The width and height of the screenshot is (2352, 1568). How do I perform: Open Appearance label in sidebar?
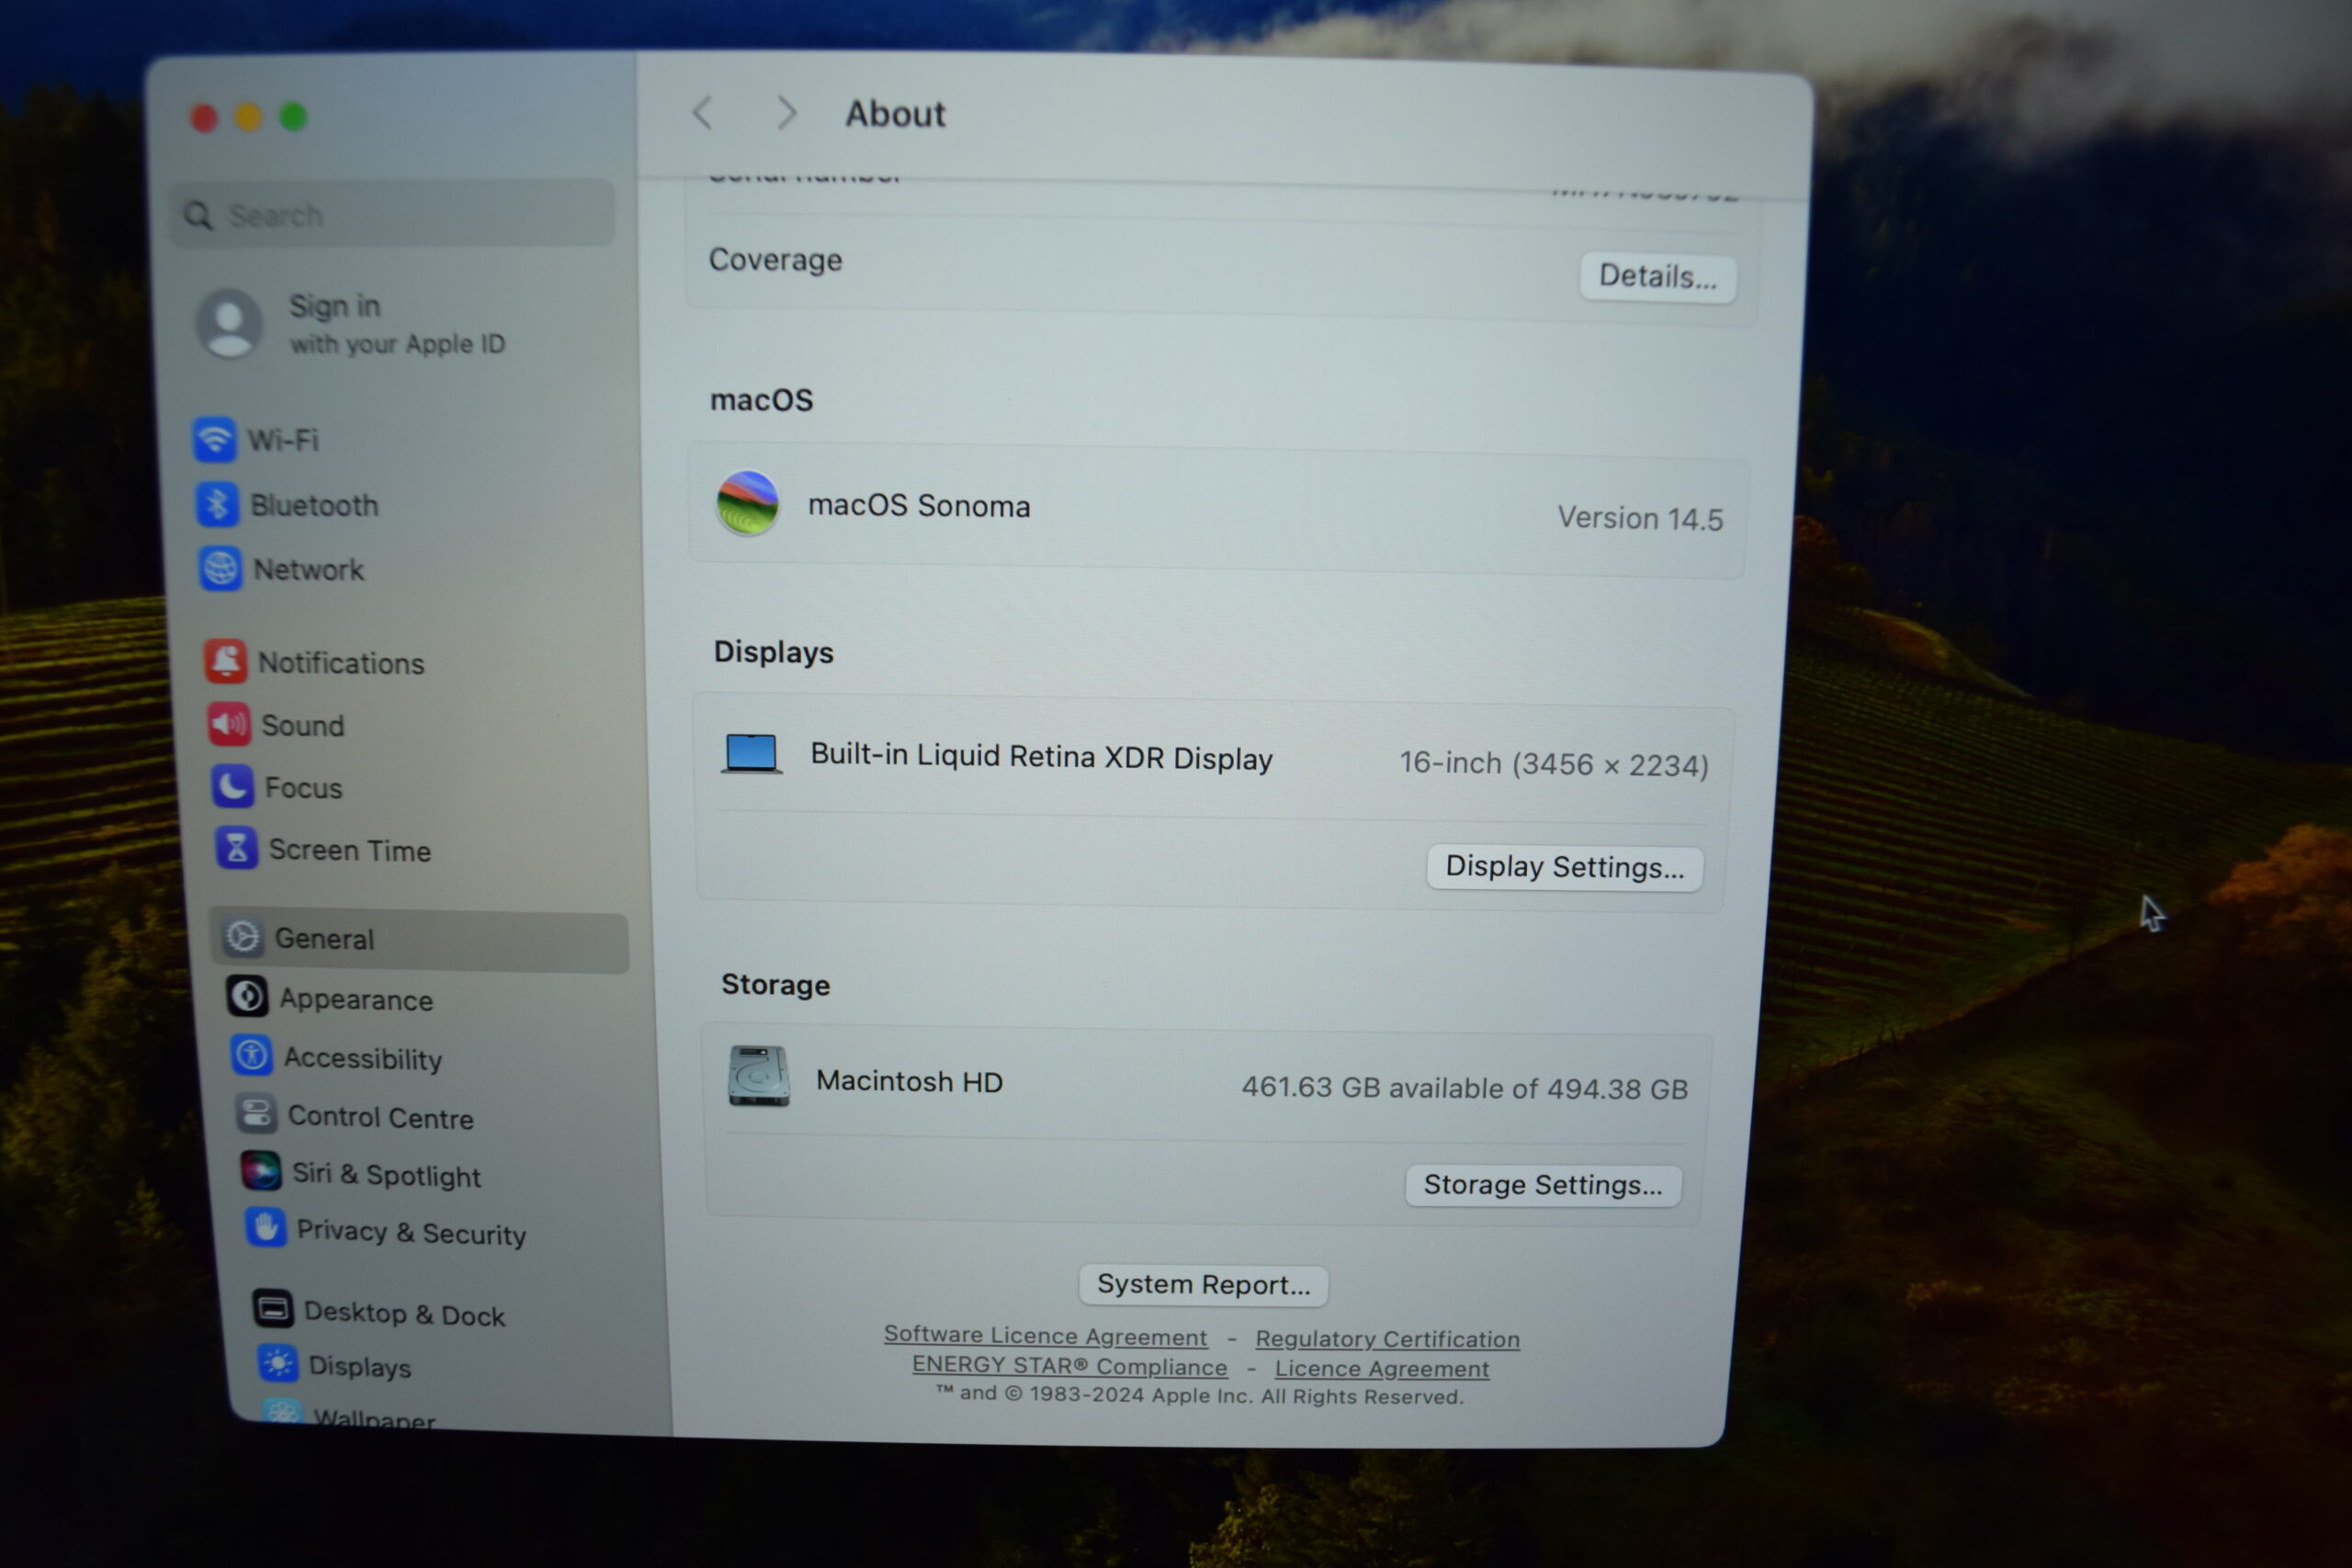(356, 999)
